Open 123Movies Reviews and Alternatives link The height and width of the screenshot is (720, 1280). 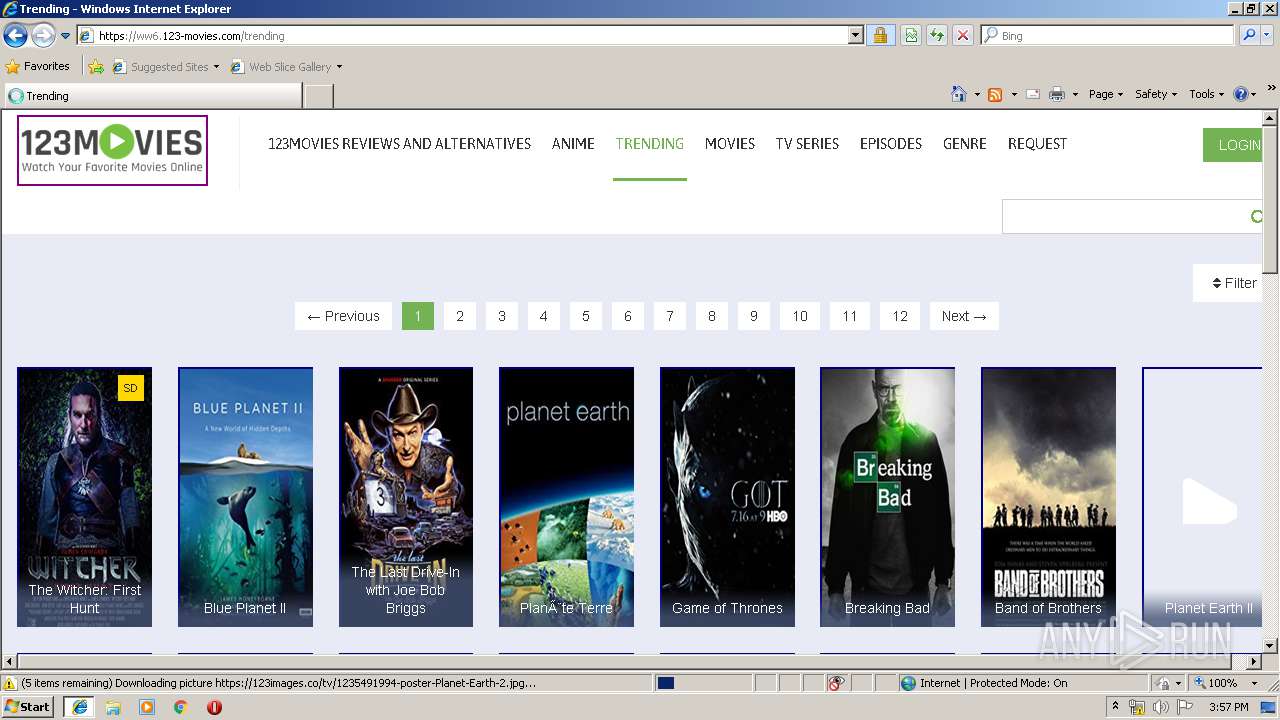pyautogui.click(x=399, y=144)
